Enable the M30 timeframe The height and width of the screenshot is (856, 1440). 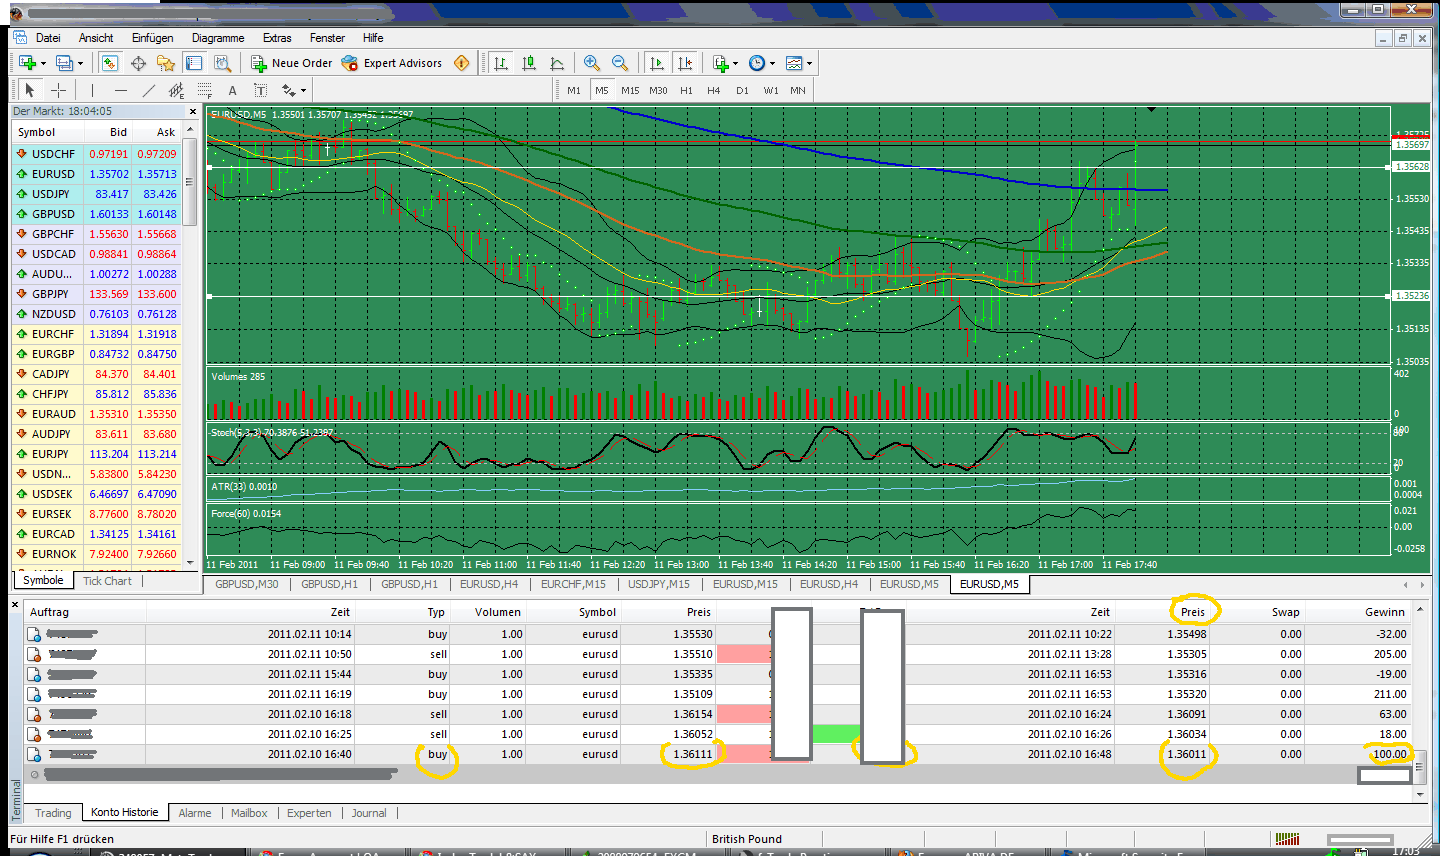(x=659, y=90)
